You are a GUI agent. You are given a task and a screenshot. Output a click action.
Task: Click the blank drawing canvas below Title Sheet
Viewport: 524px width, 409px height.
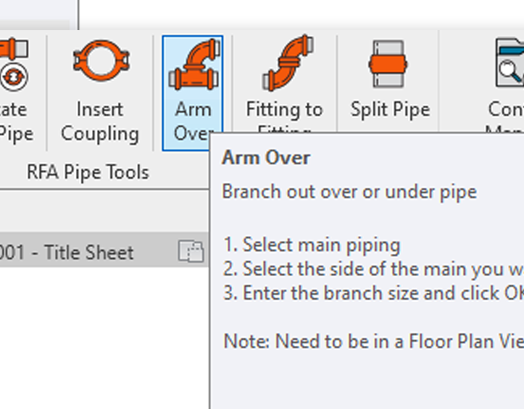pos(104,337)
